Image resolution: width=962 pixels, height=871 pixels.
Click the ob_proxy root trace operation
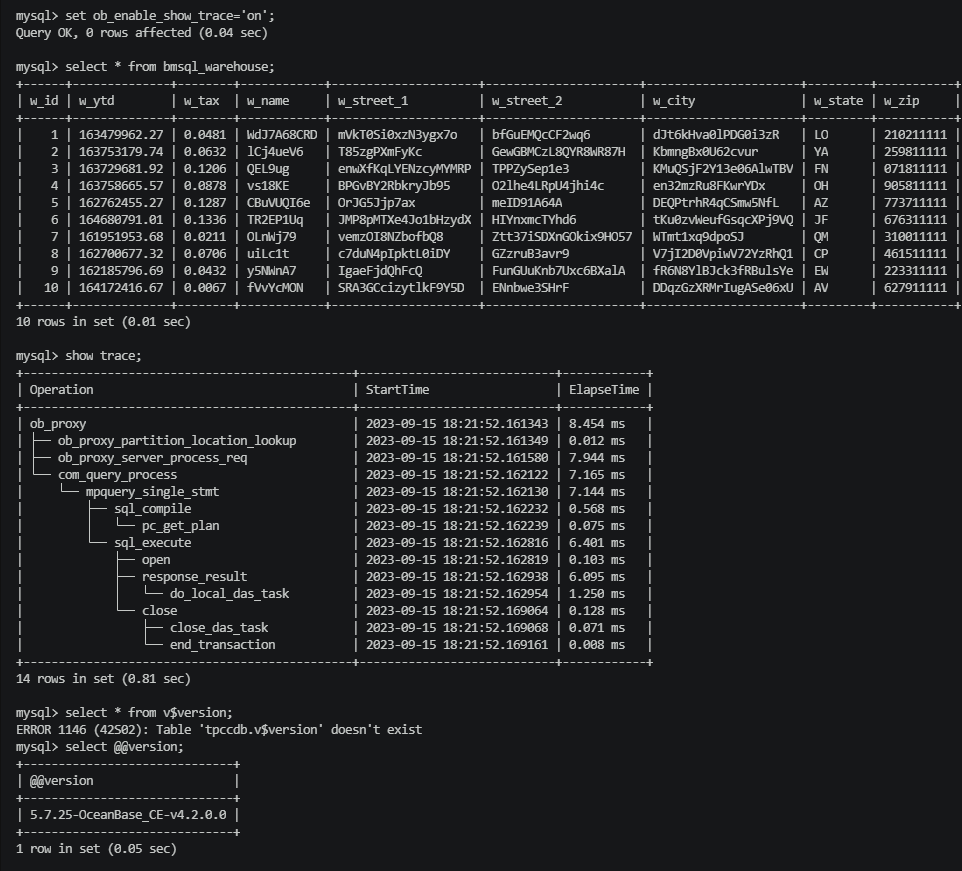[x=58, y=424]
